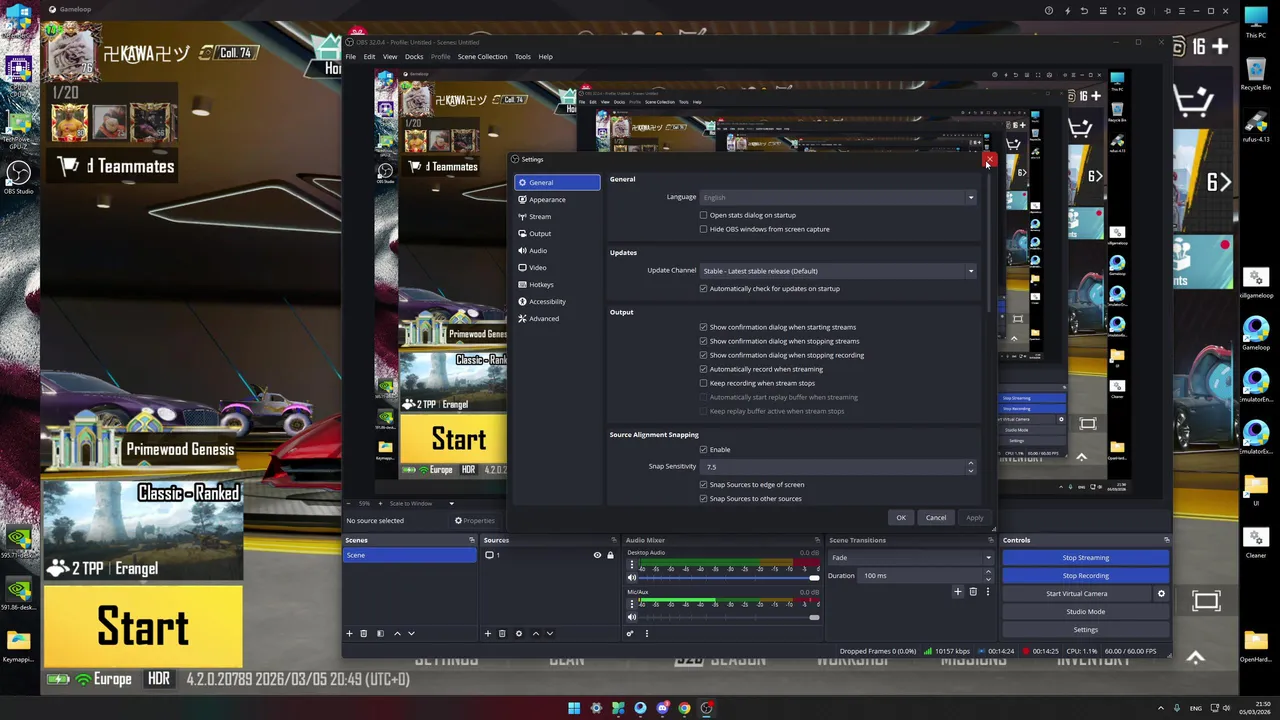This screenshot has width=1280, height=720.
Task: Toggle source 1 visibility eye icon
Action: pyautogui.click(x=597, y=555)
